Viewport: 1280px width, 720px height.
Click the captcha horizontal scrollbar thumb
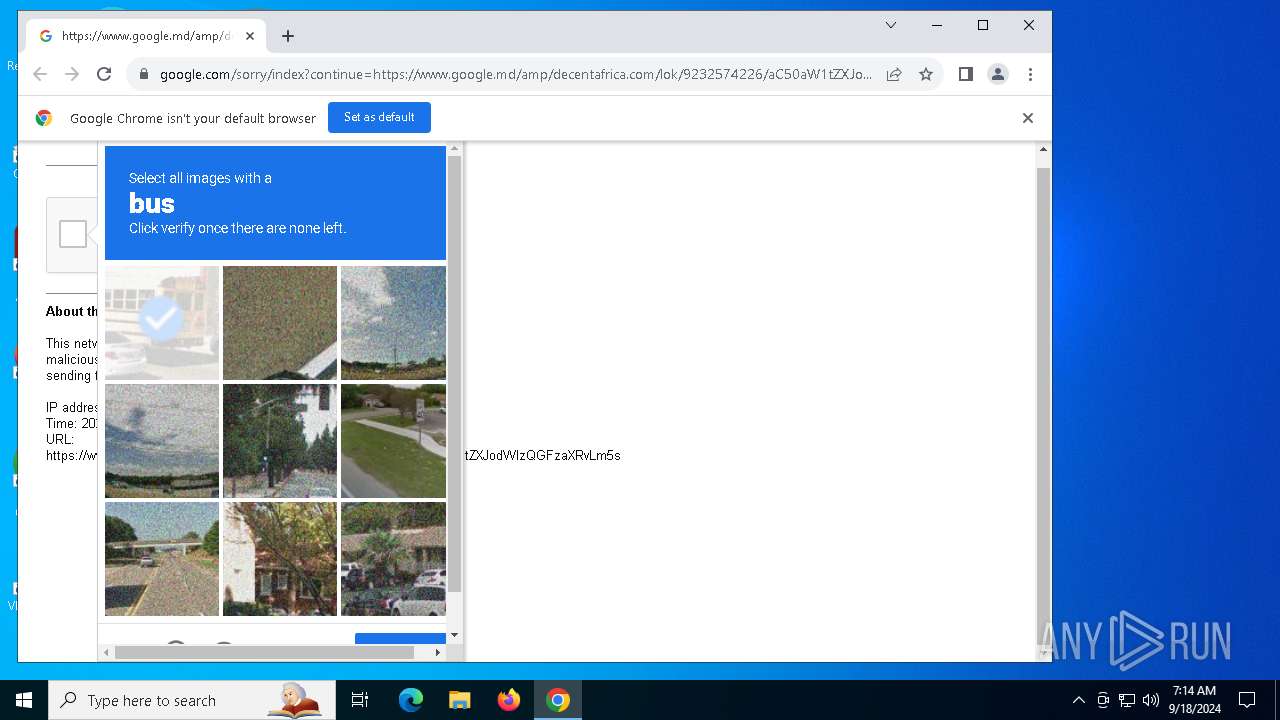point(264,652)
